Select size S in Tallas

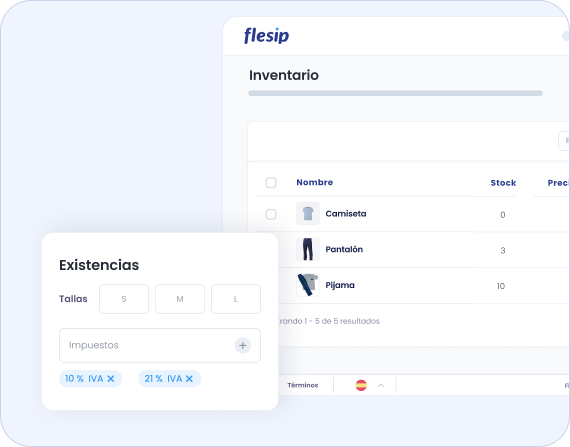coord(124,299)
